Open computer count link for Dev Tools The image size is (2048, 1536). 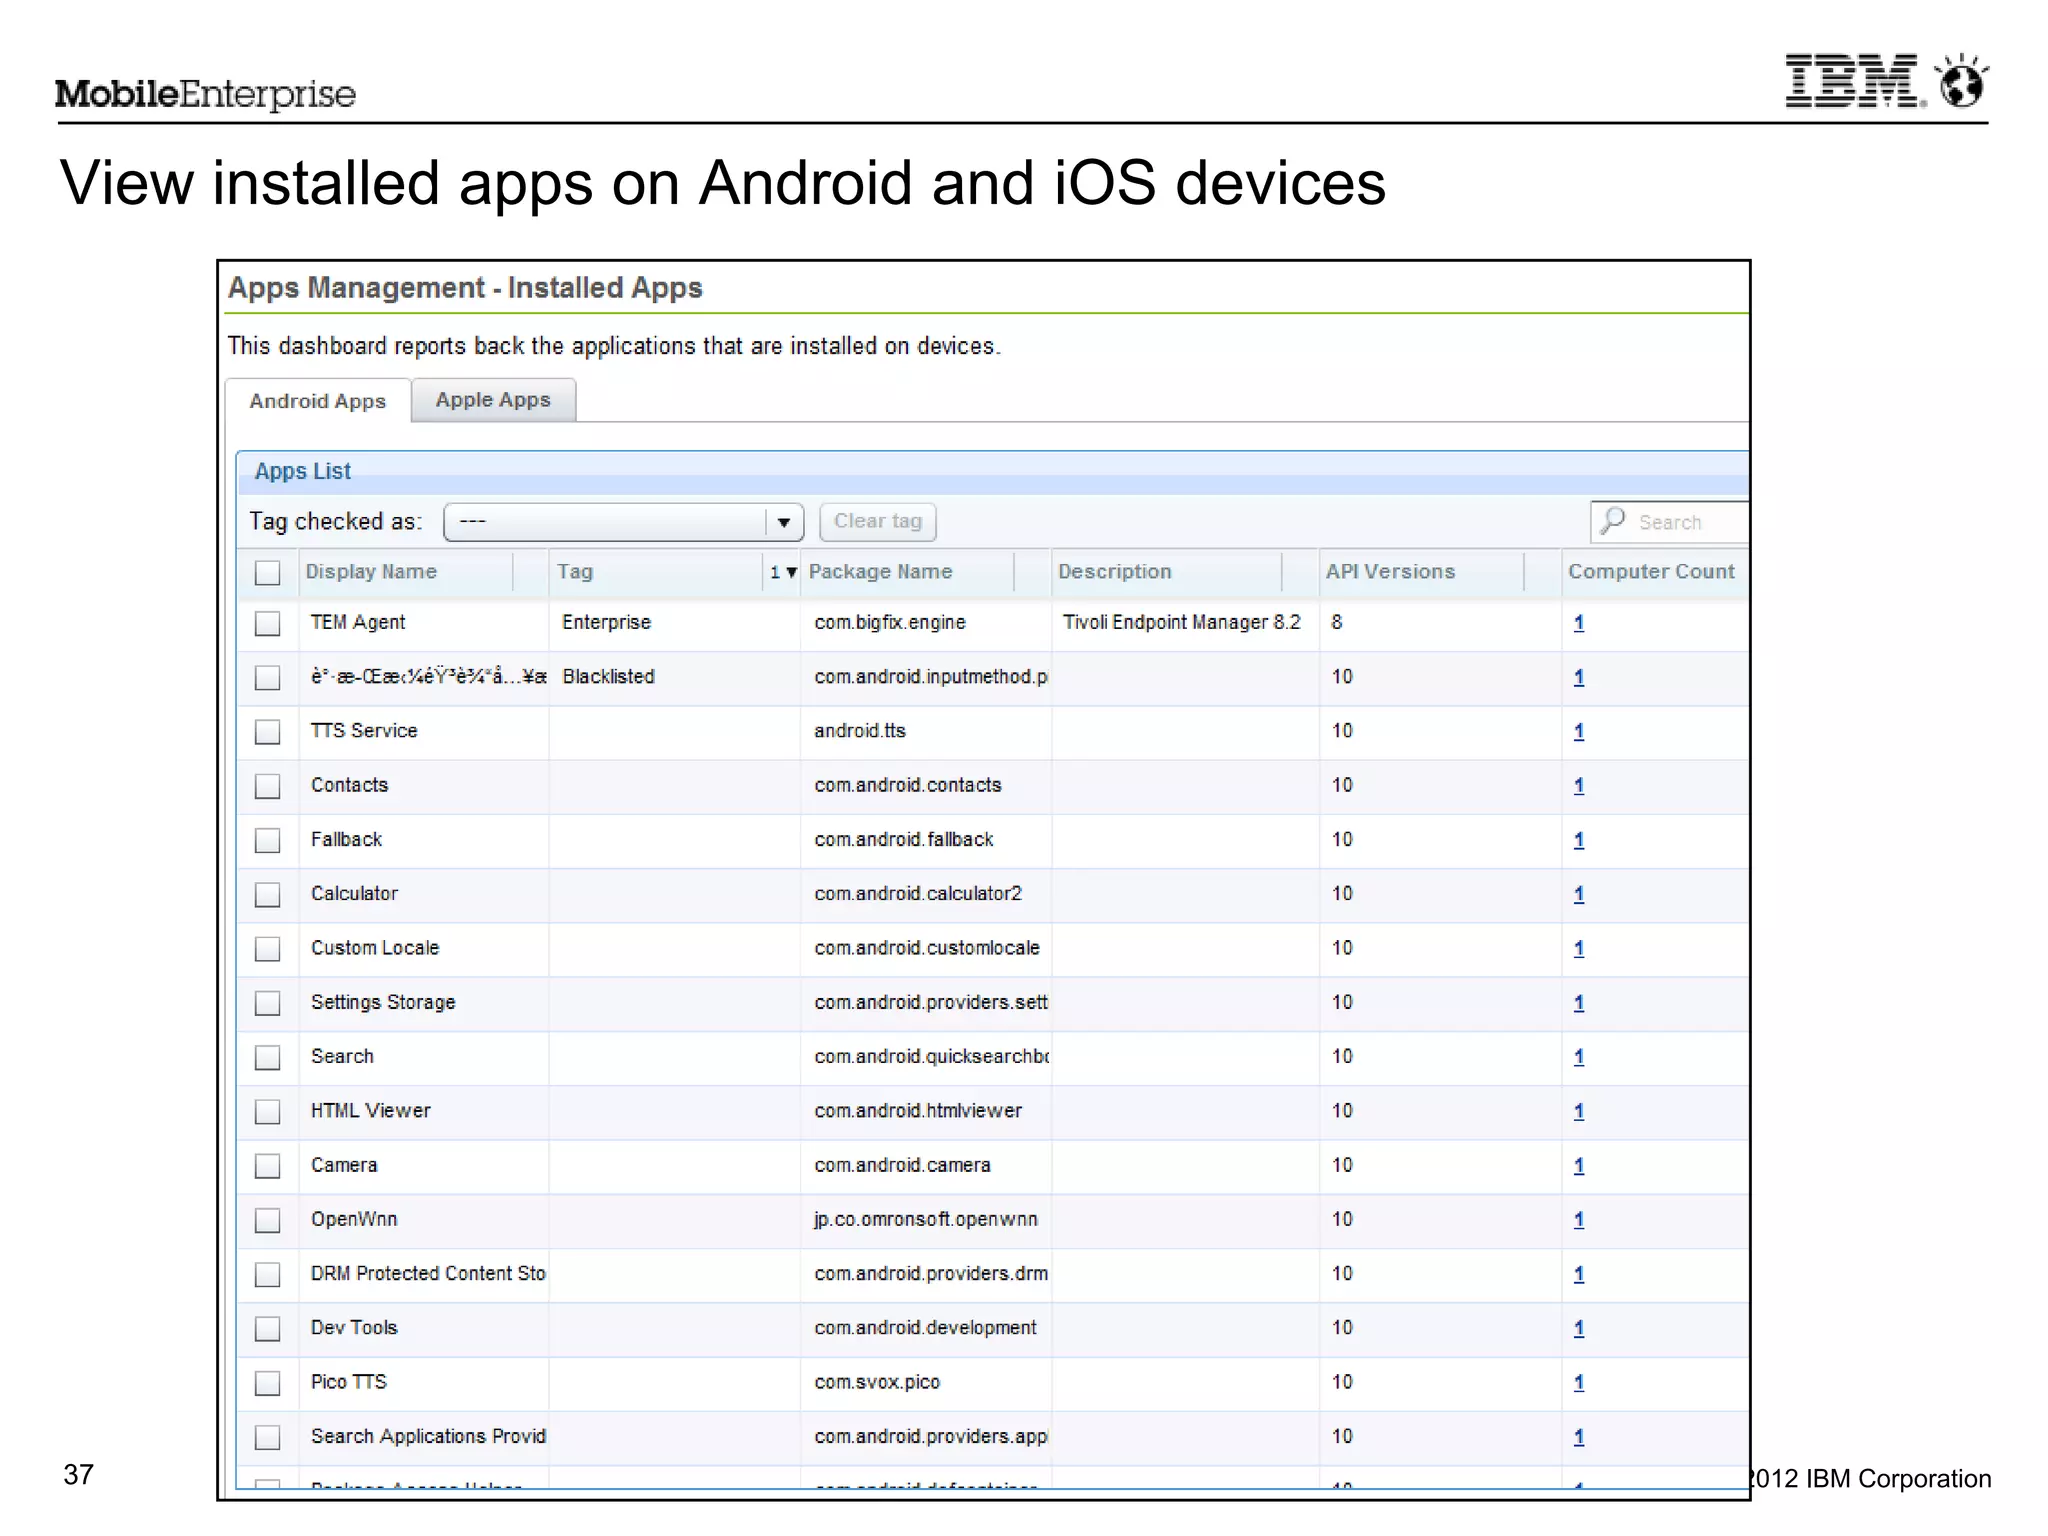1579,1329
